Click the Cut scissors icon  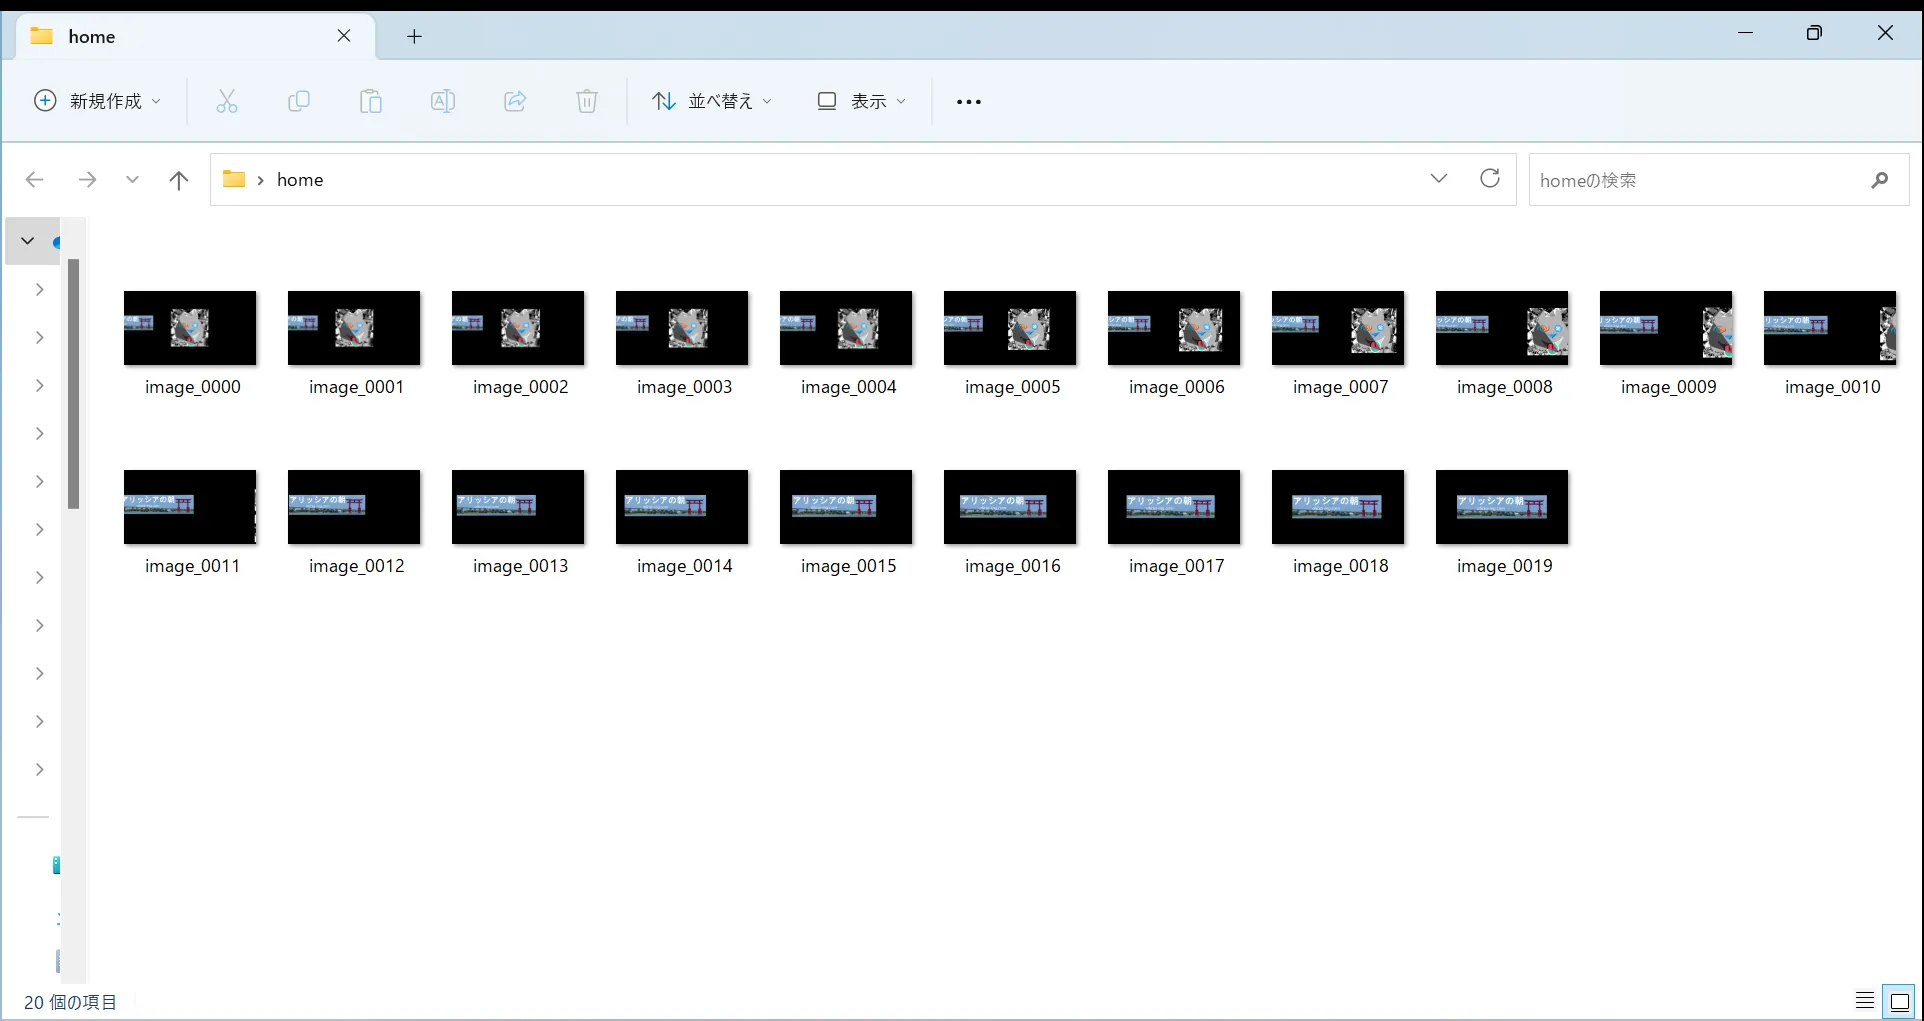click(x=227, y=101)
